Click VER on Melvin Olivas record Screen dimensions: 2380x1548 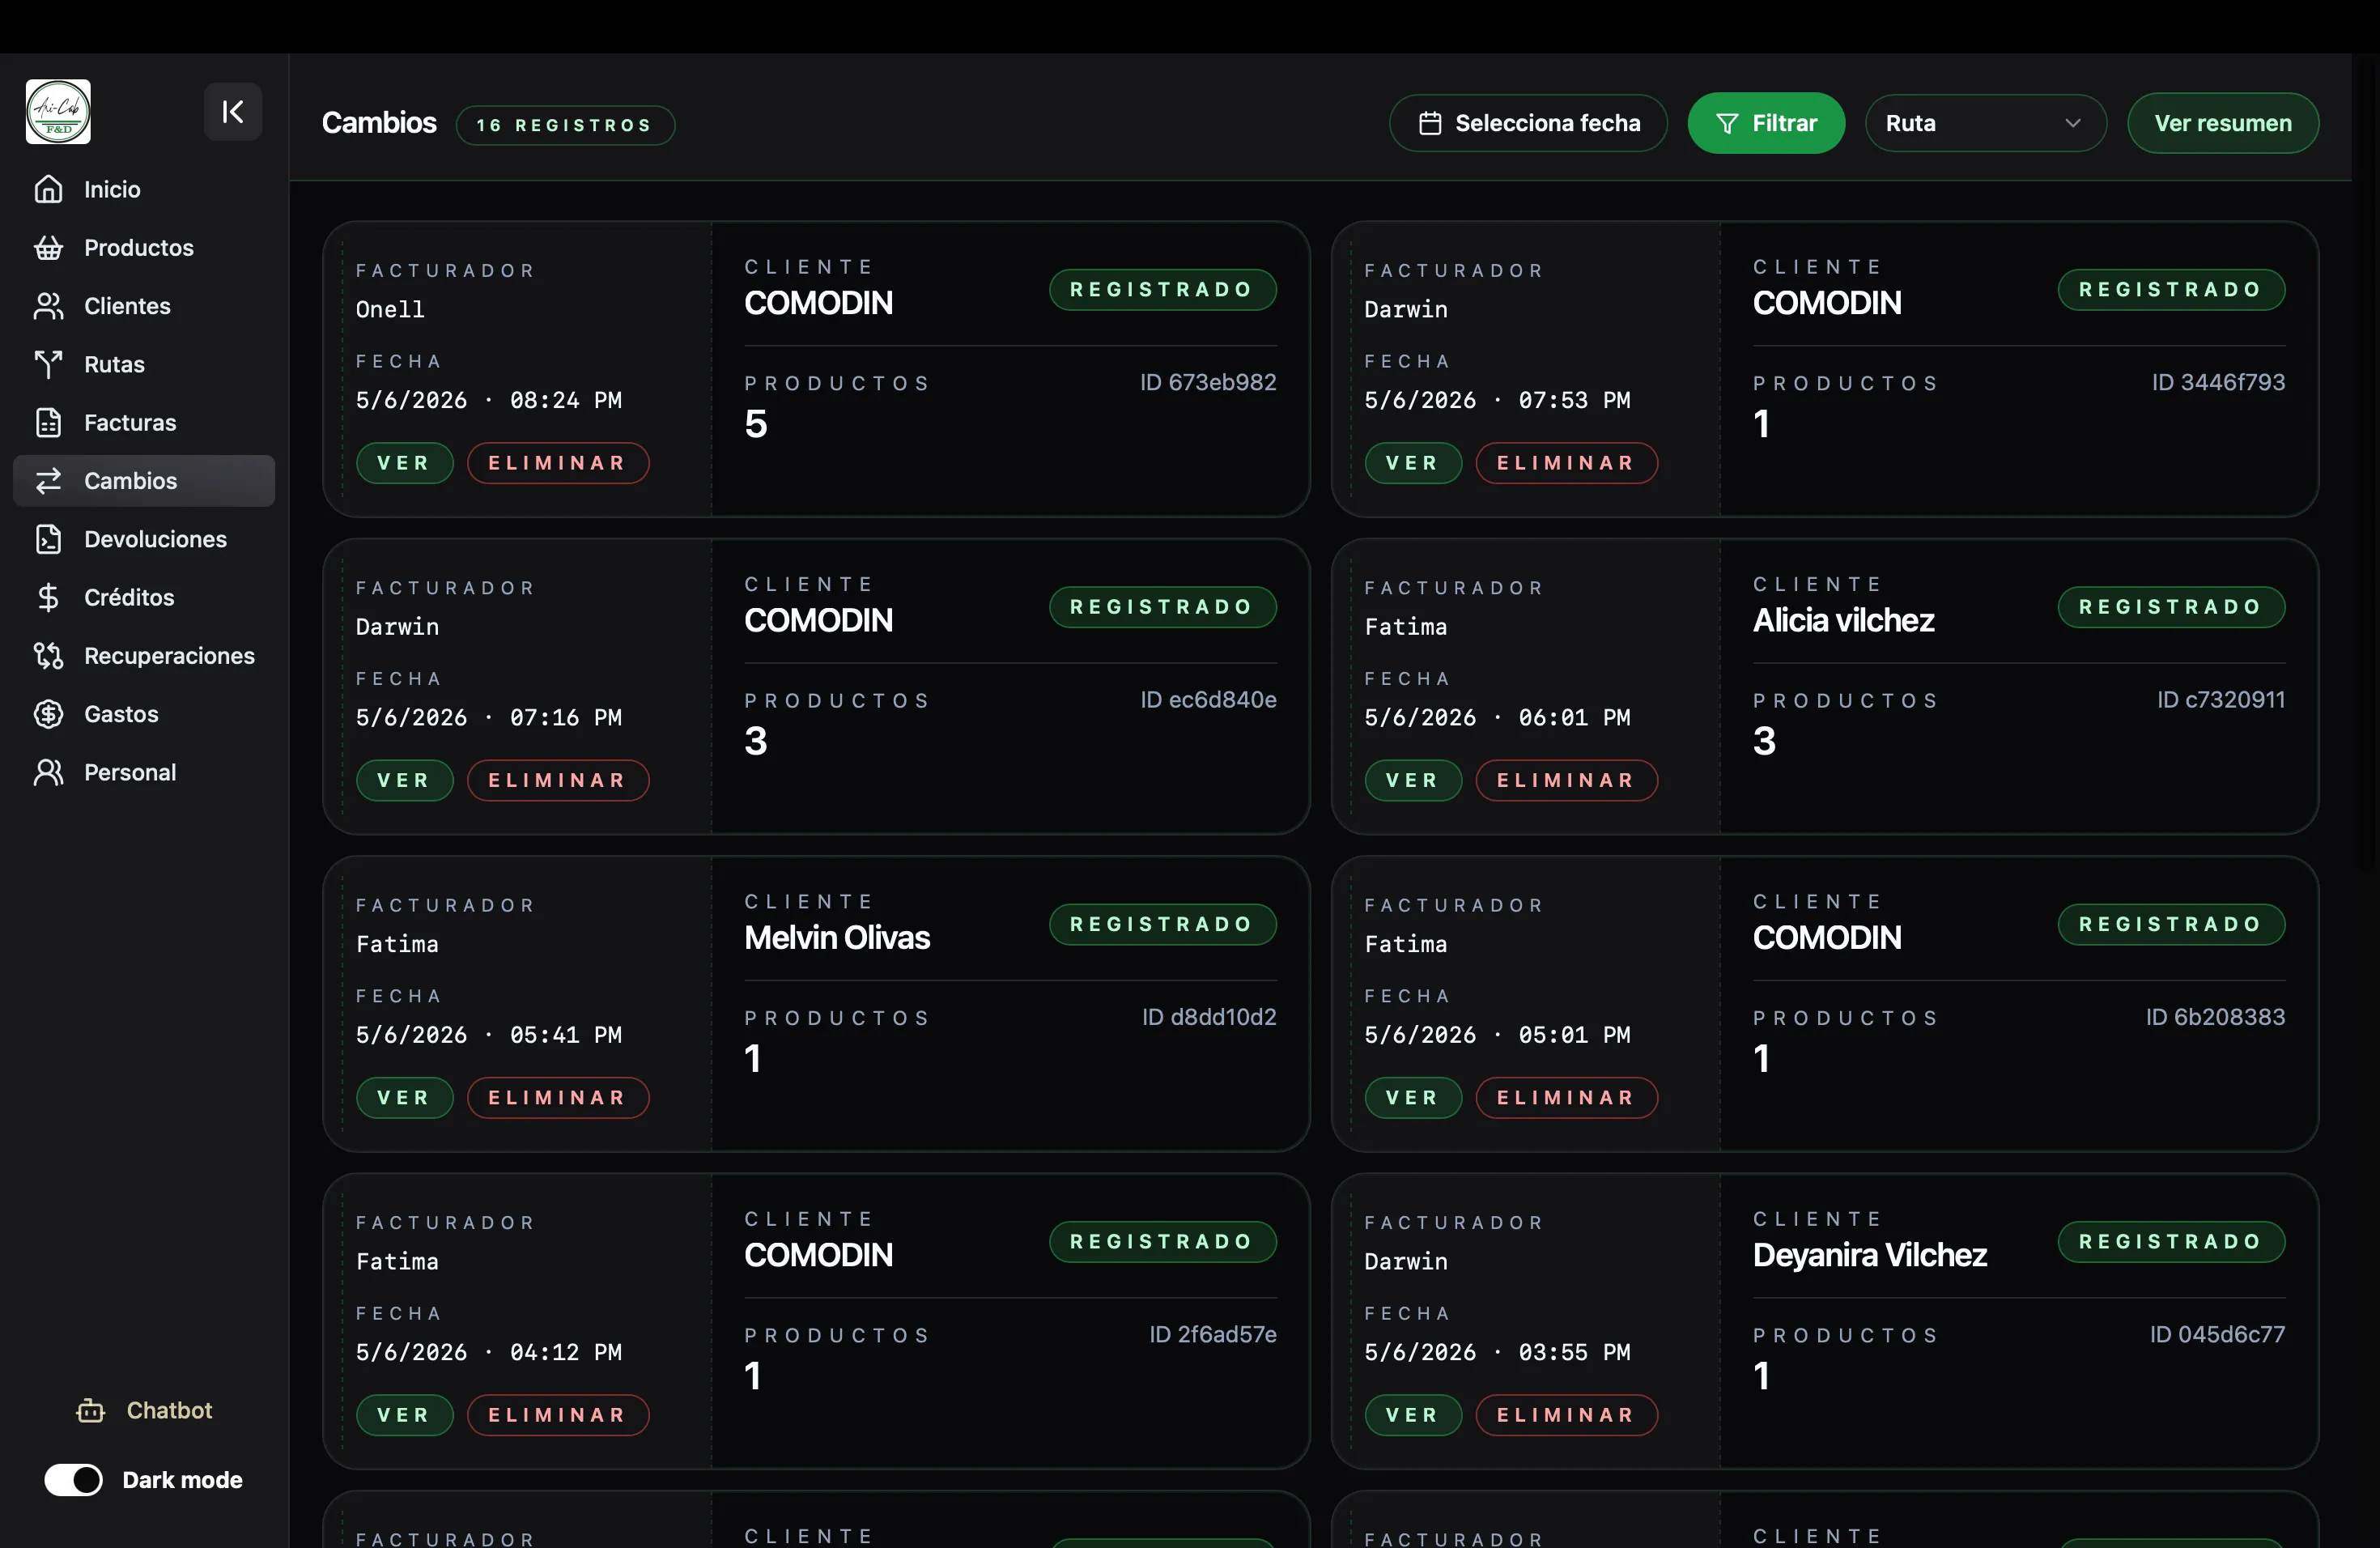[x=404, y=1097]
